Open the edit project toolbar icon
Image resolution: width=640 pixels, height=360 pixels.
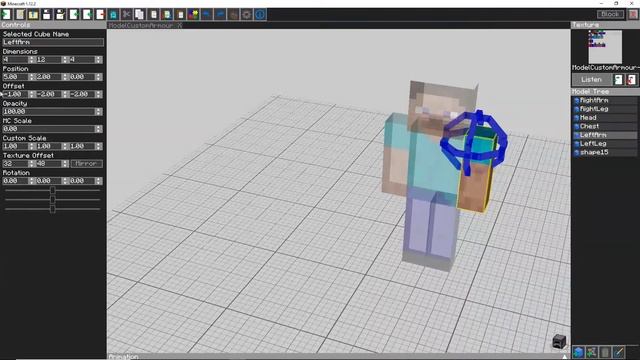pyautogui.click(x=20, y=15)
